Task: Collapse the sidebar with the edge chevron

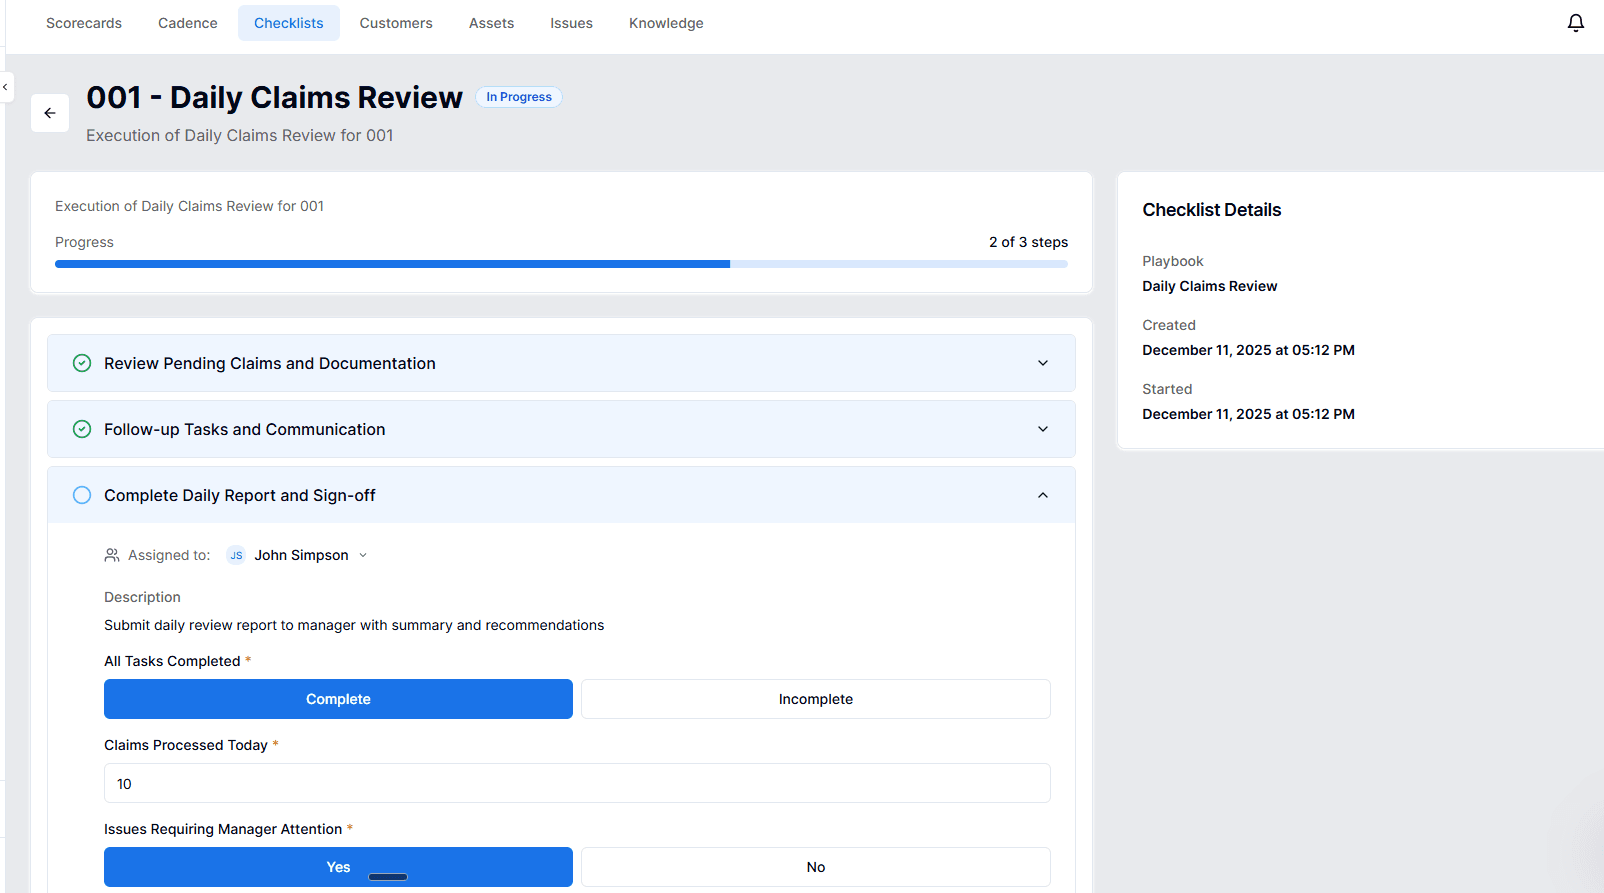Action: point(5,87)
